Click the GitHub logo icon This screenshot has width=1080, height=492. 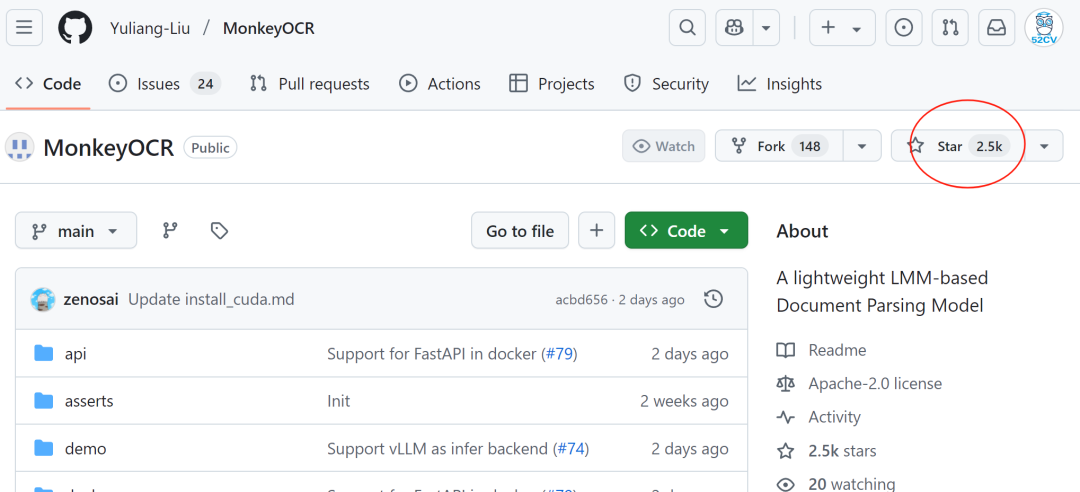point(75,28)
